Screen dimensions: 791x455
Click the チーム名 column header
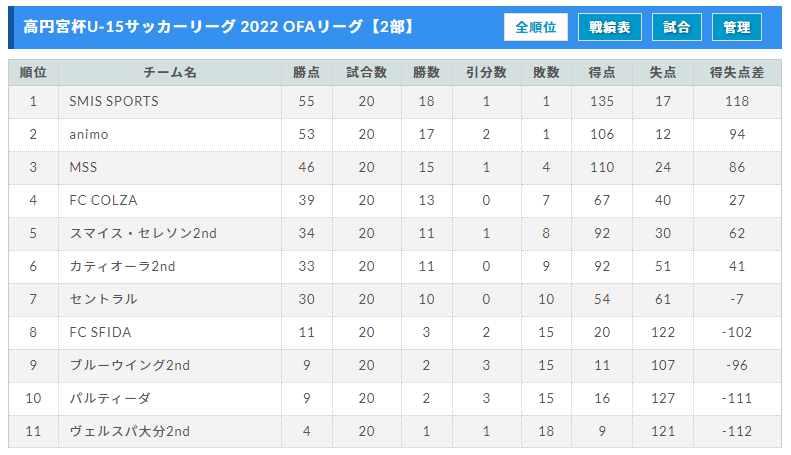click(x=170, y=73)
